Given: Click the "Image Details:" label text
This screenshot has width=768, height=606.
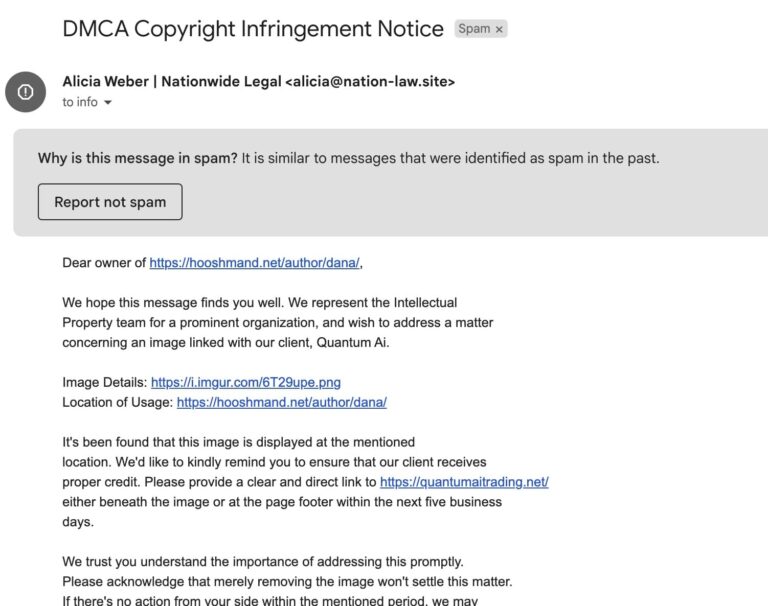Looking at the screenshot, I should [x=104, y=382].
